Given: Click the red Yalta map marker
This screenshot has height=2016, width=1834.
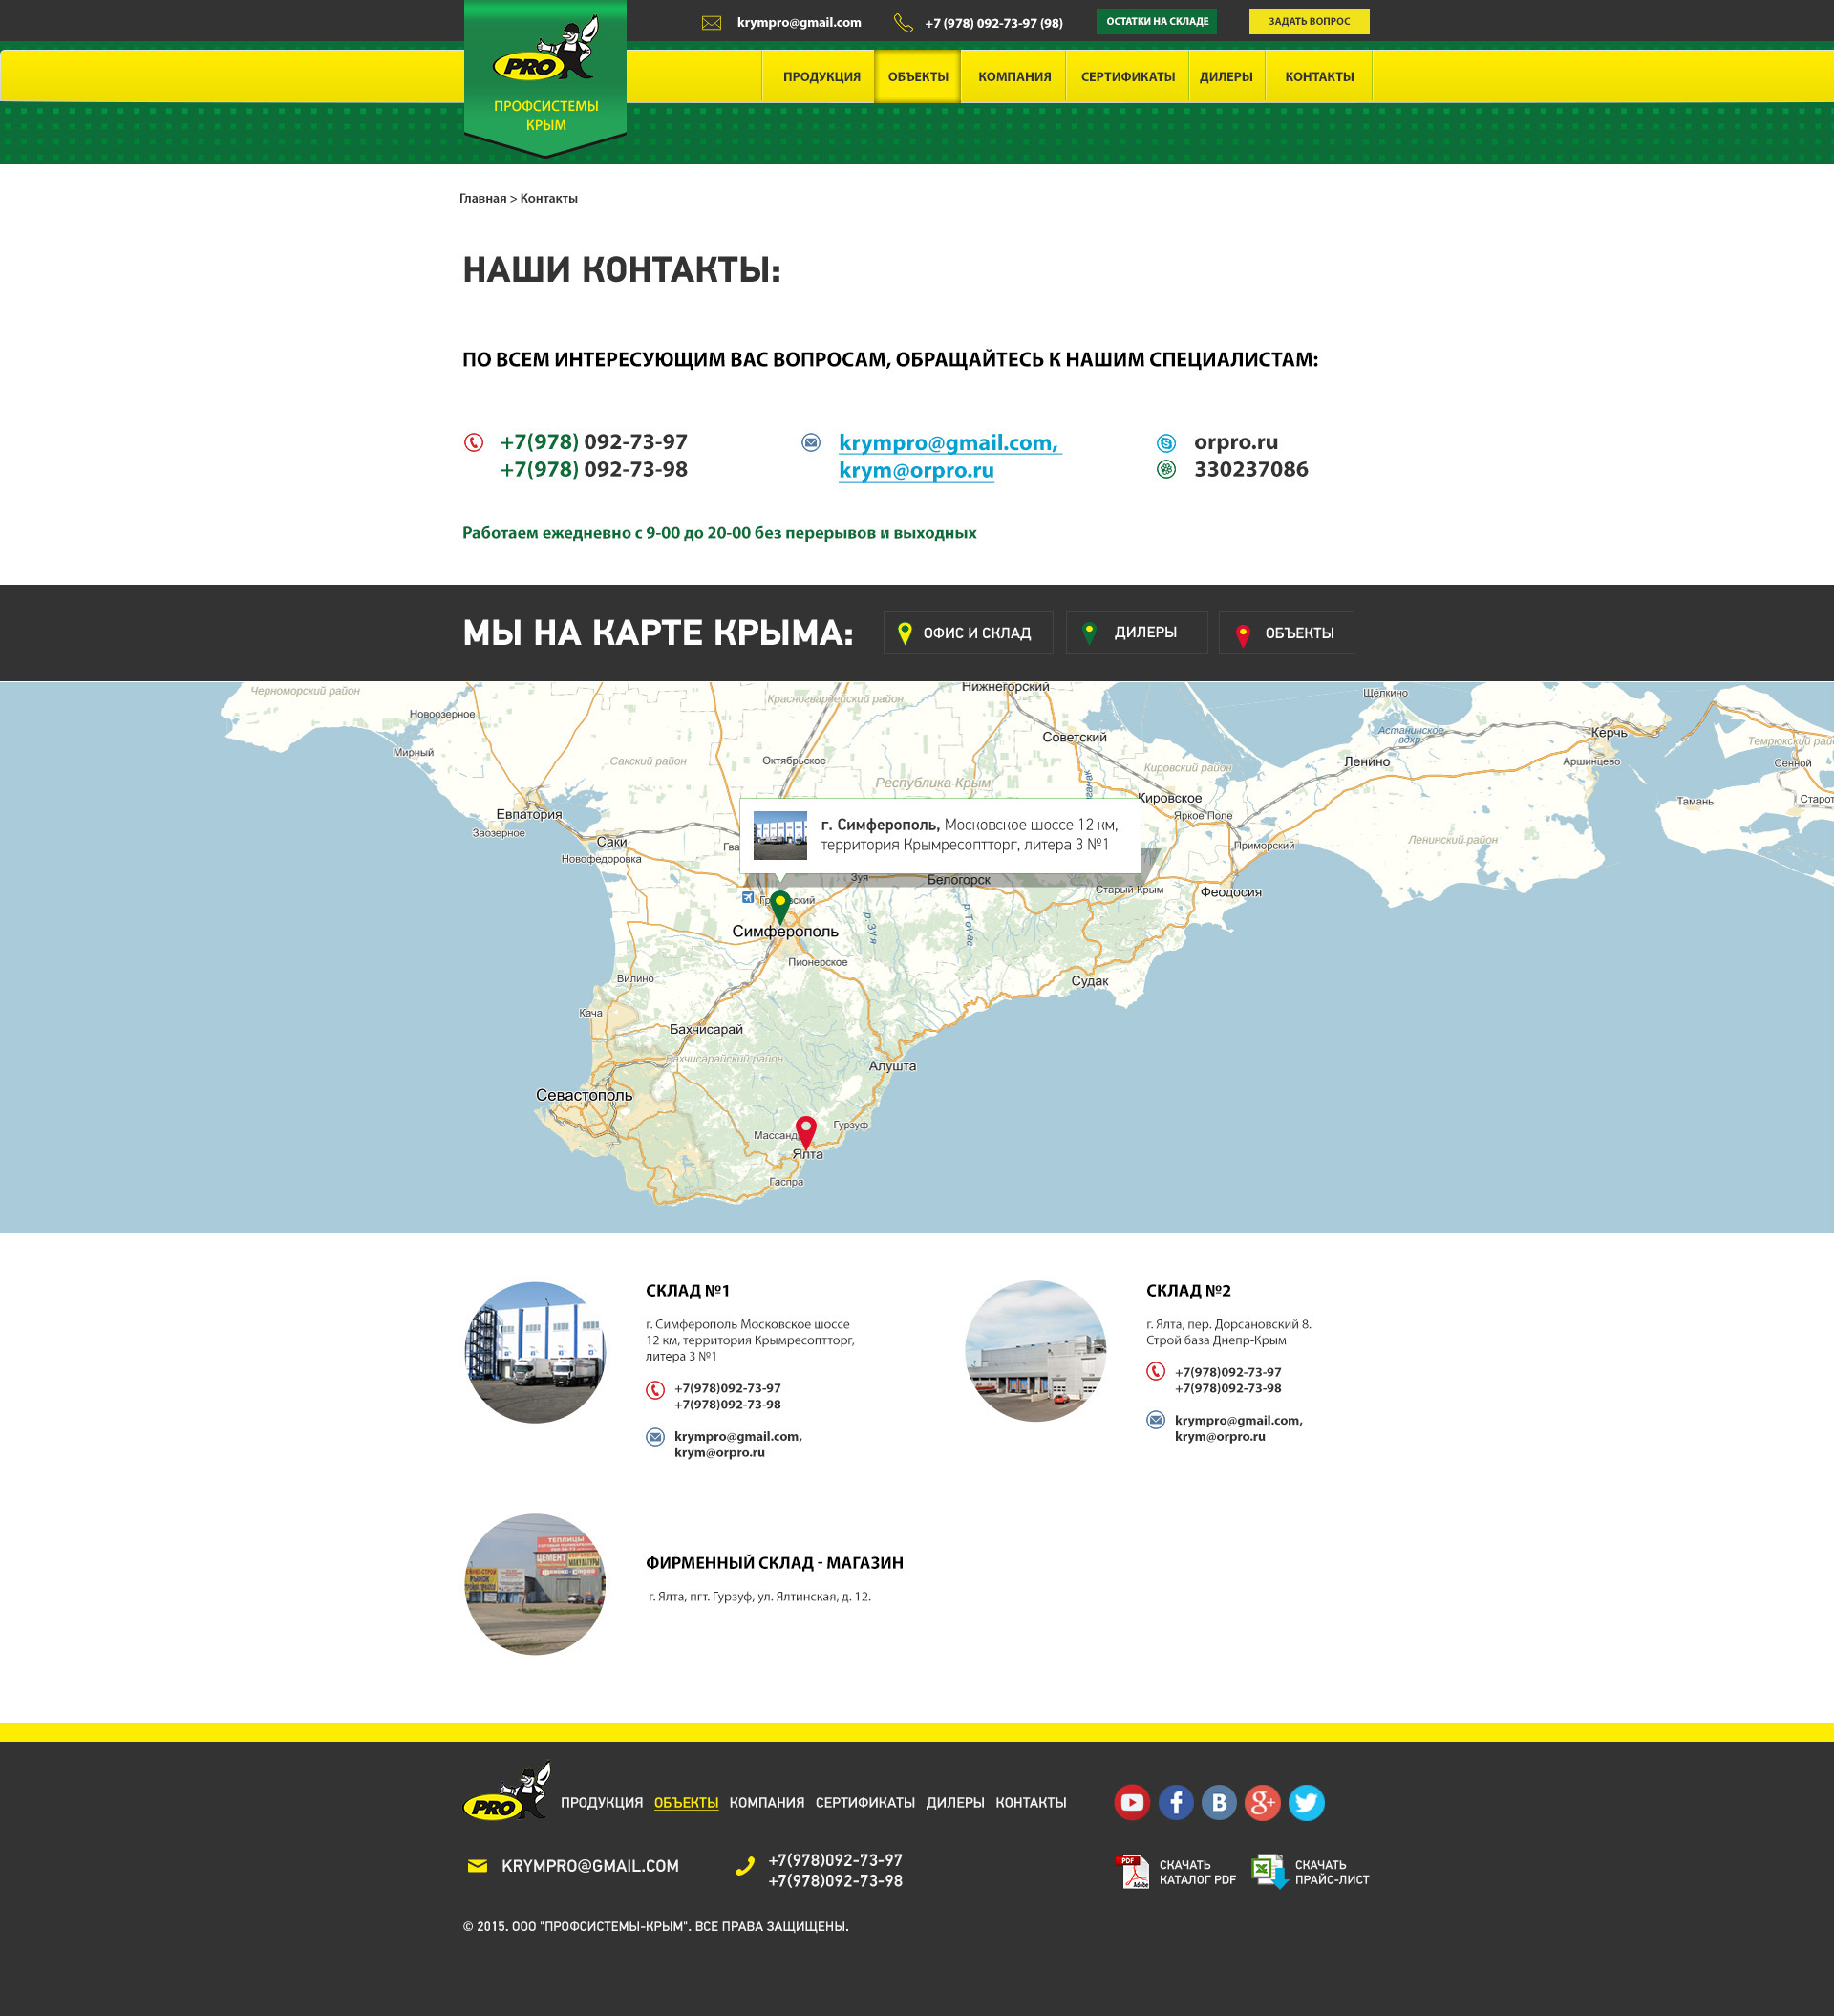Looking at the screenshot, I should click(x=806, y=1130).
